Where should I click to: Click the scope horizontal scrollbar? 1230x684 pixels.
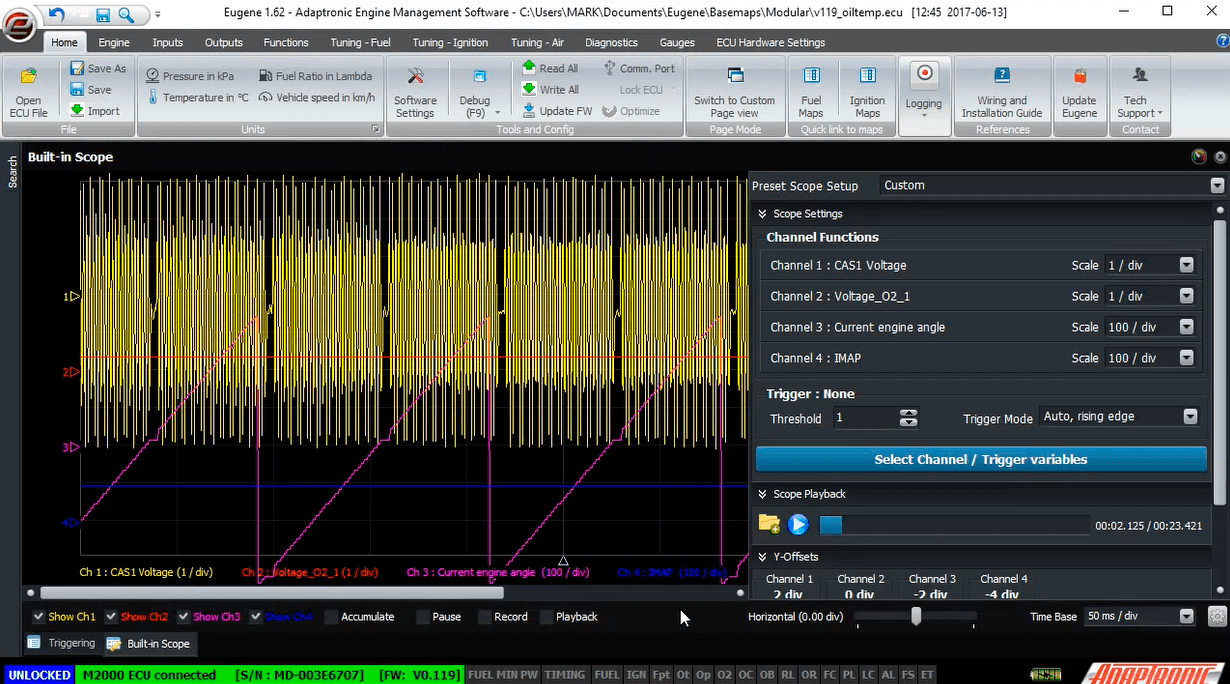[x=271, y=593]
